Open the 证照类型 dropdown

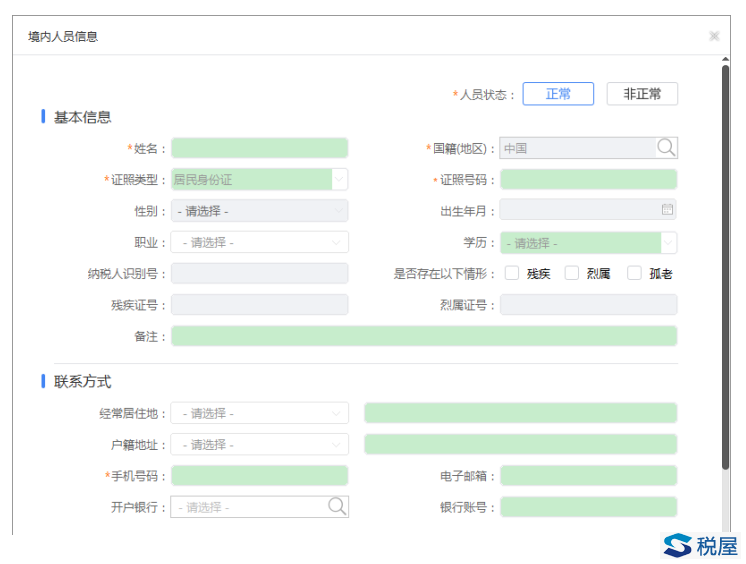[x=260, y=179]
